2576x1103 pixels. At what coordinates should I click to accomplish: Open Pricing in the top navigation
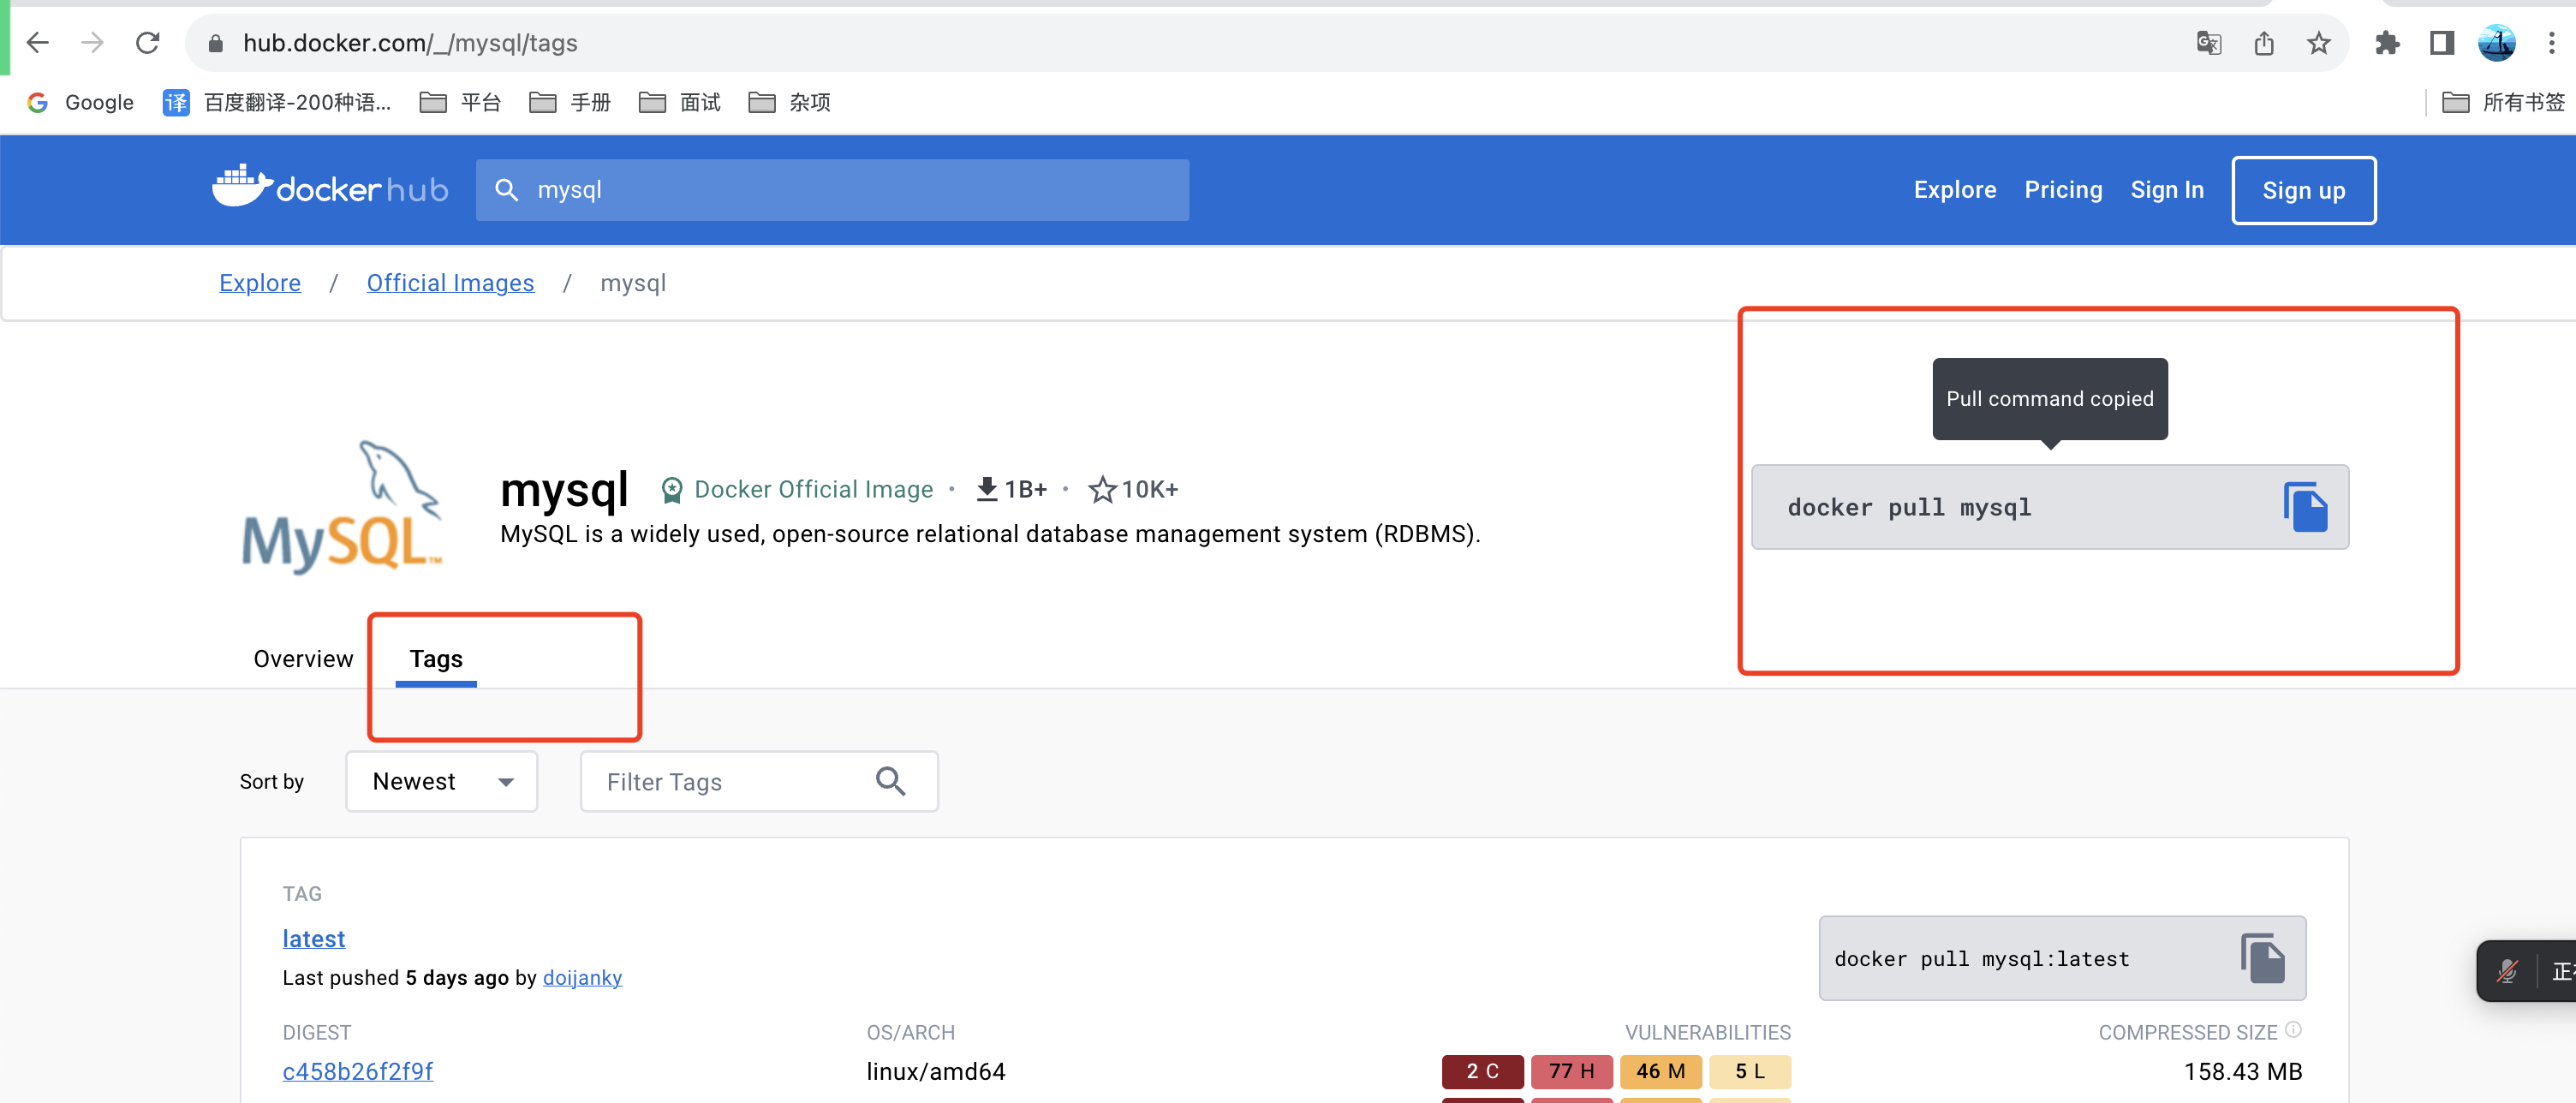coord(2063,190)
